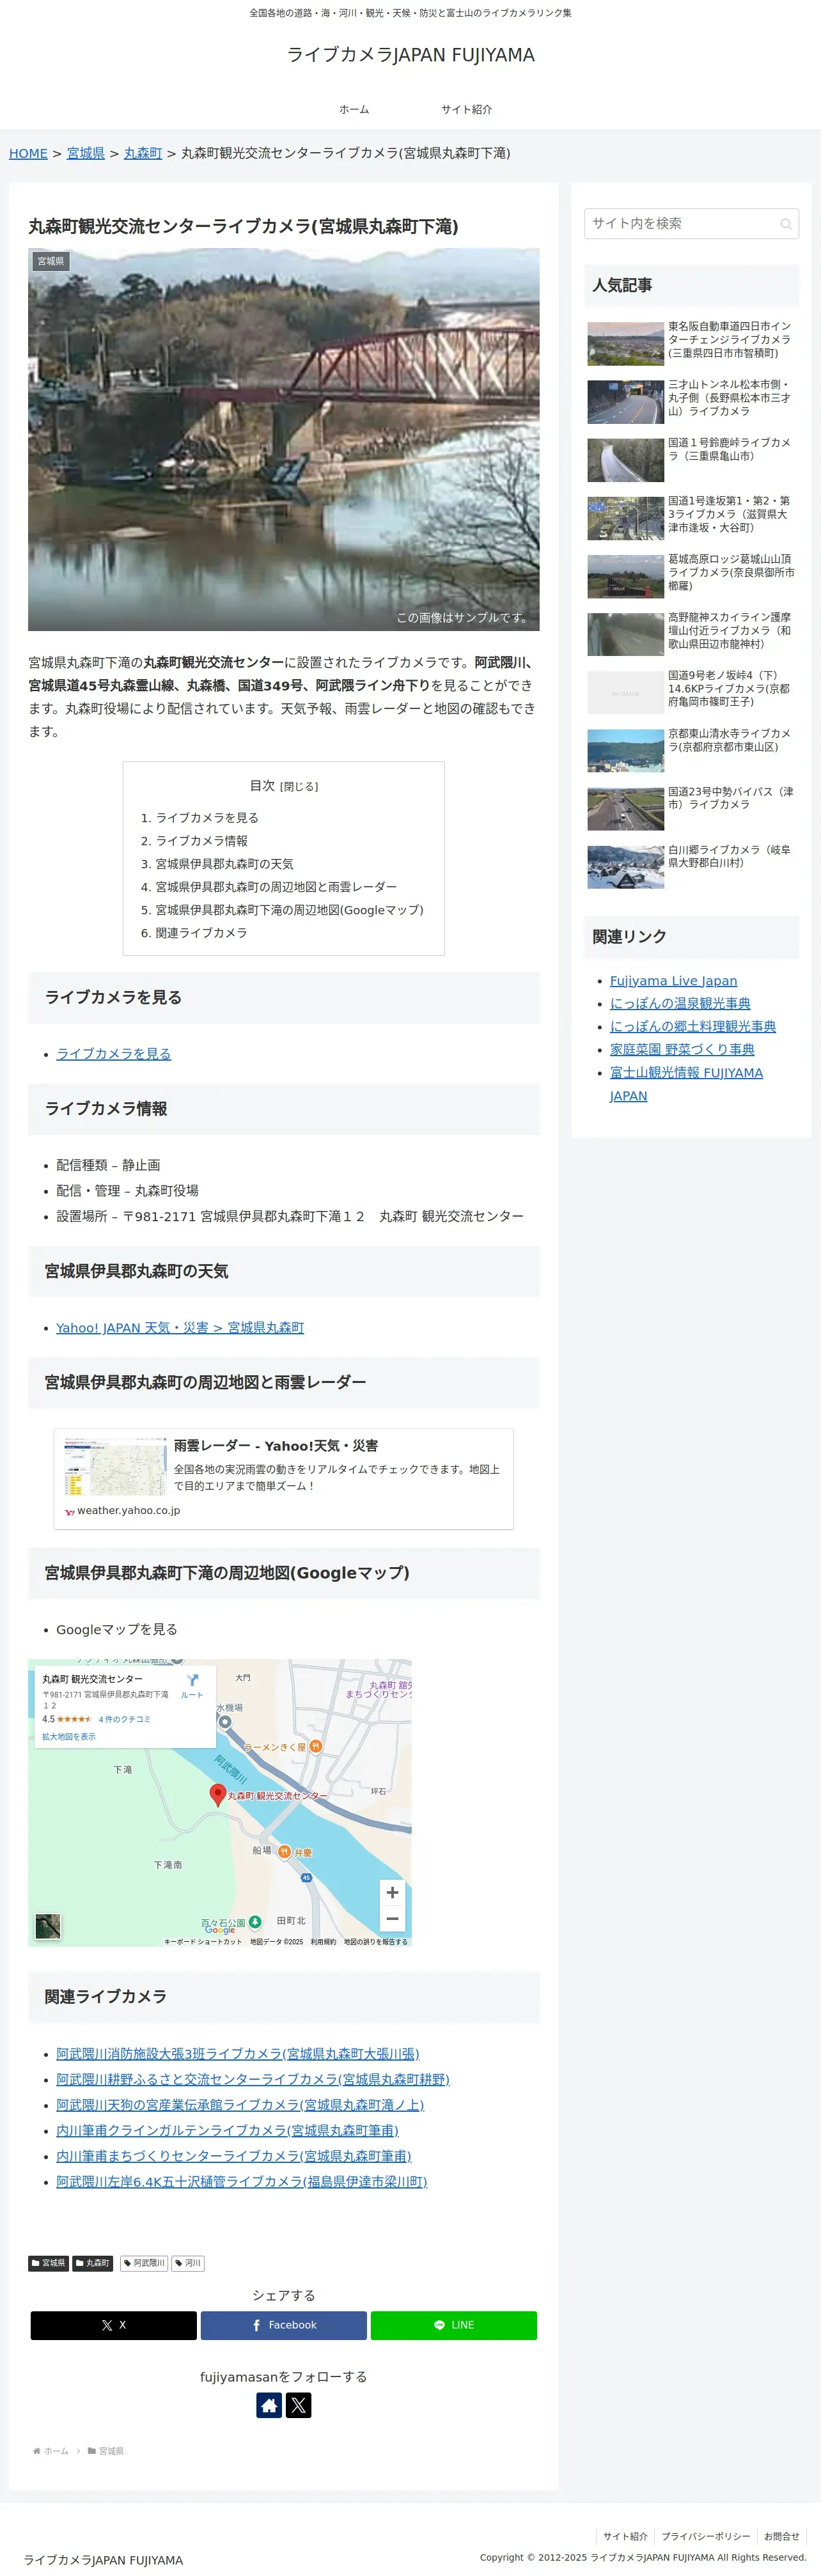
Task: Click the search magnifier icon in sidebar
Action: pyautogui.click(x=786, y=224)
